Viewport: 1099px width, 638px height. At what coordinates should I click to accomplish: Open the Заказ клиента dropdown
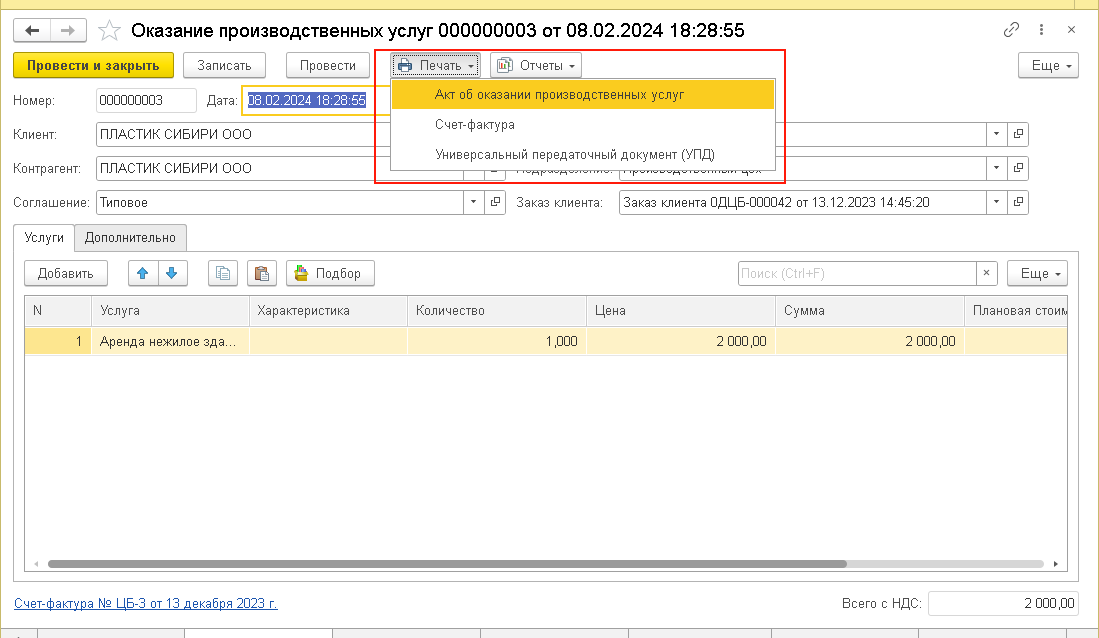click(x=996, y=202)
